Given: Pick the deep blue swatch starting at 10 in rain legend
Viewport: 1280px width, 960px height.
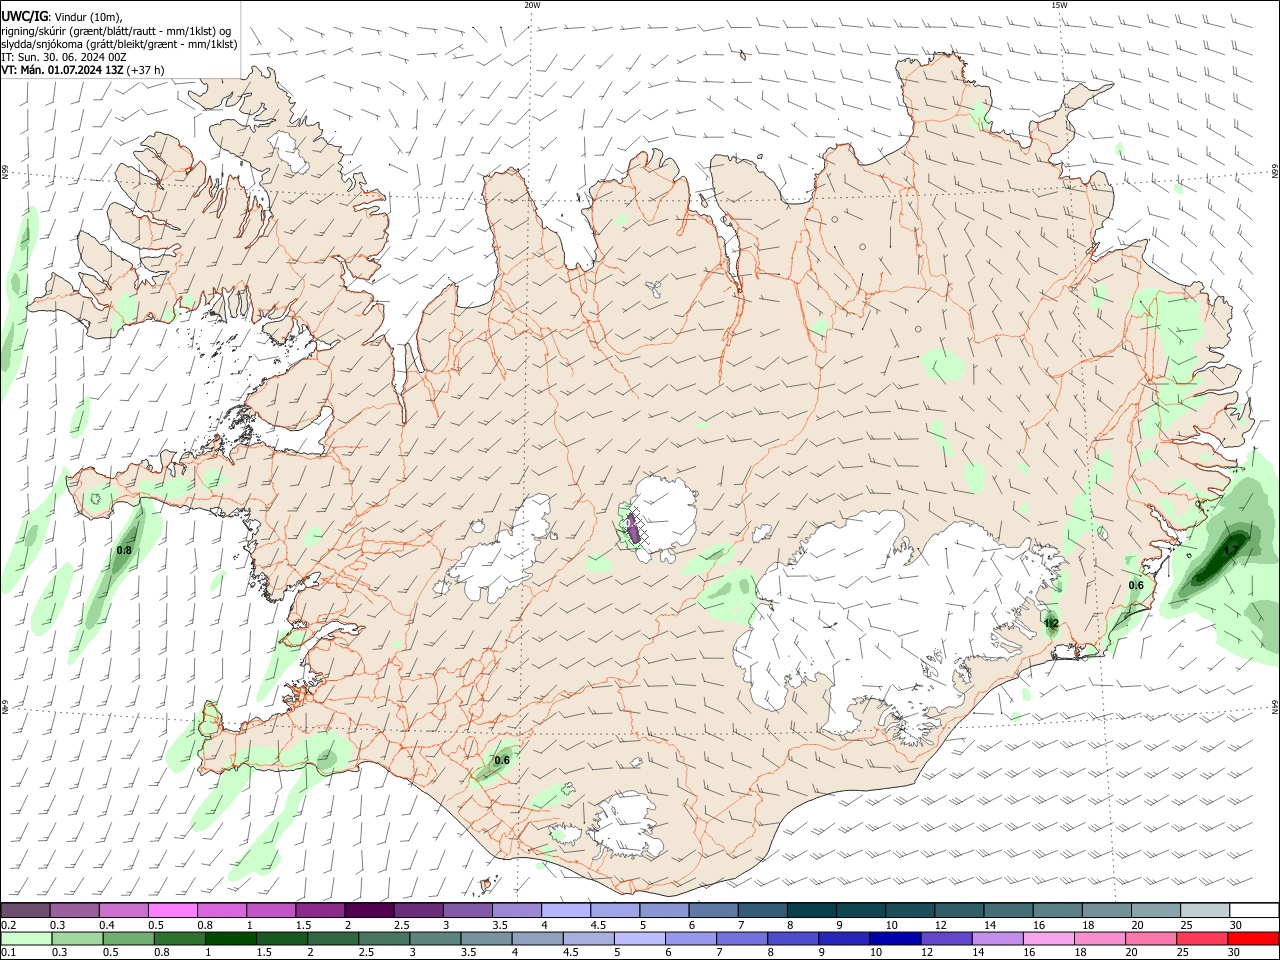Looking at the screenshot, I should pyautogui.click(x=894, y=938).
